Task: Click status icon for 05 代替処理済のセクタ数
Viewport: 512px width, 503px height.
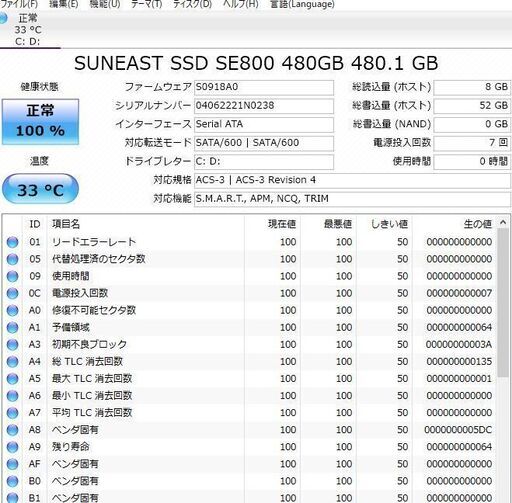Action: coord(12,259)
